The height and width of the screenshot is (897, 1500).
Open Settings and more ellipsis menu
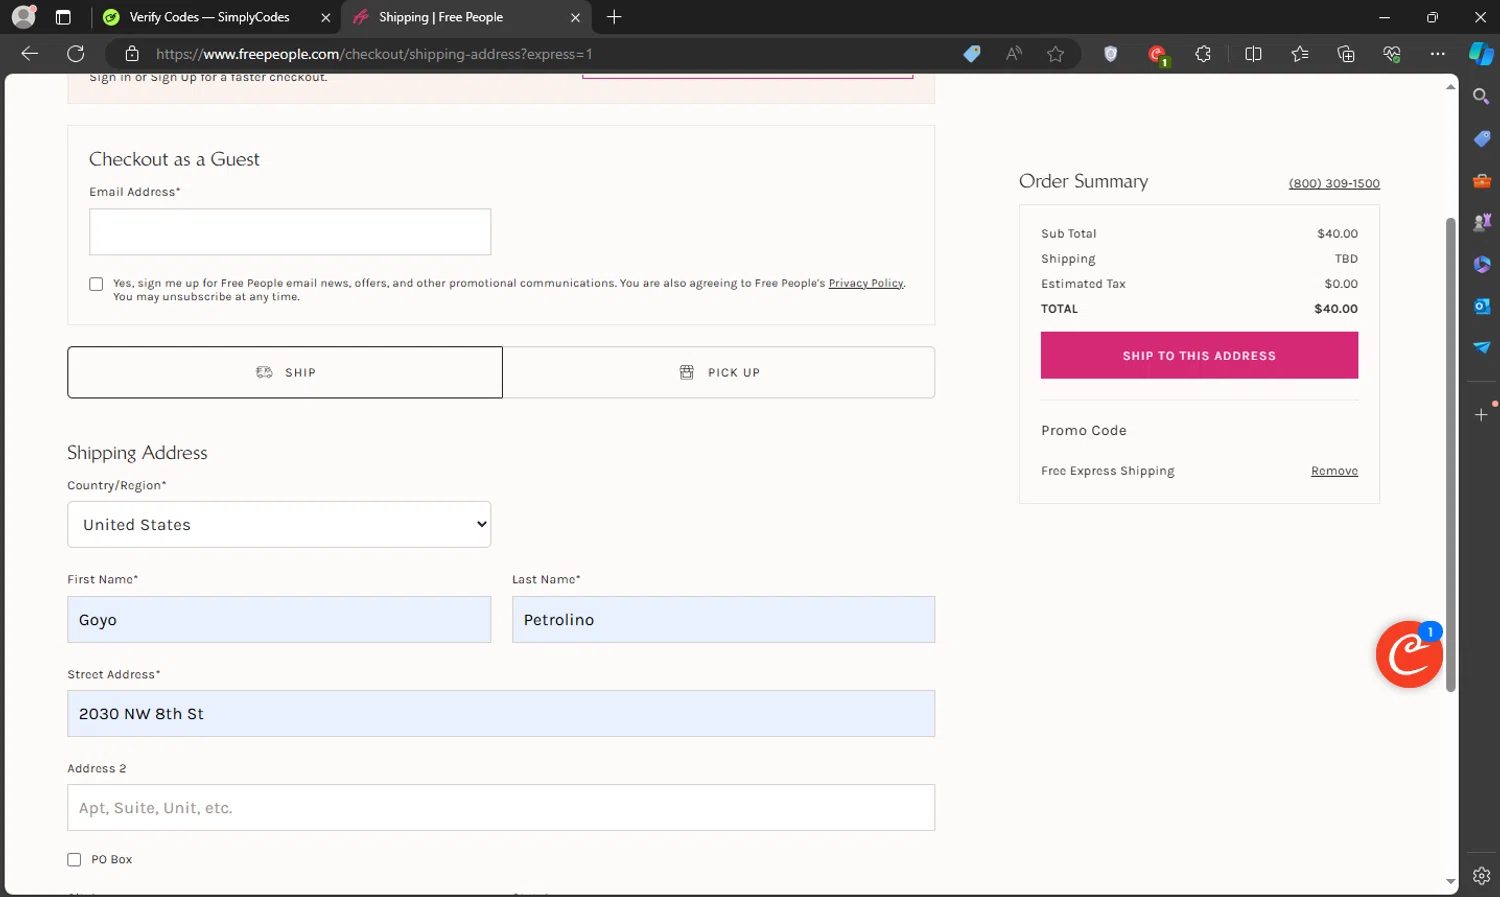click(1438, 54)
